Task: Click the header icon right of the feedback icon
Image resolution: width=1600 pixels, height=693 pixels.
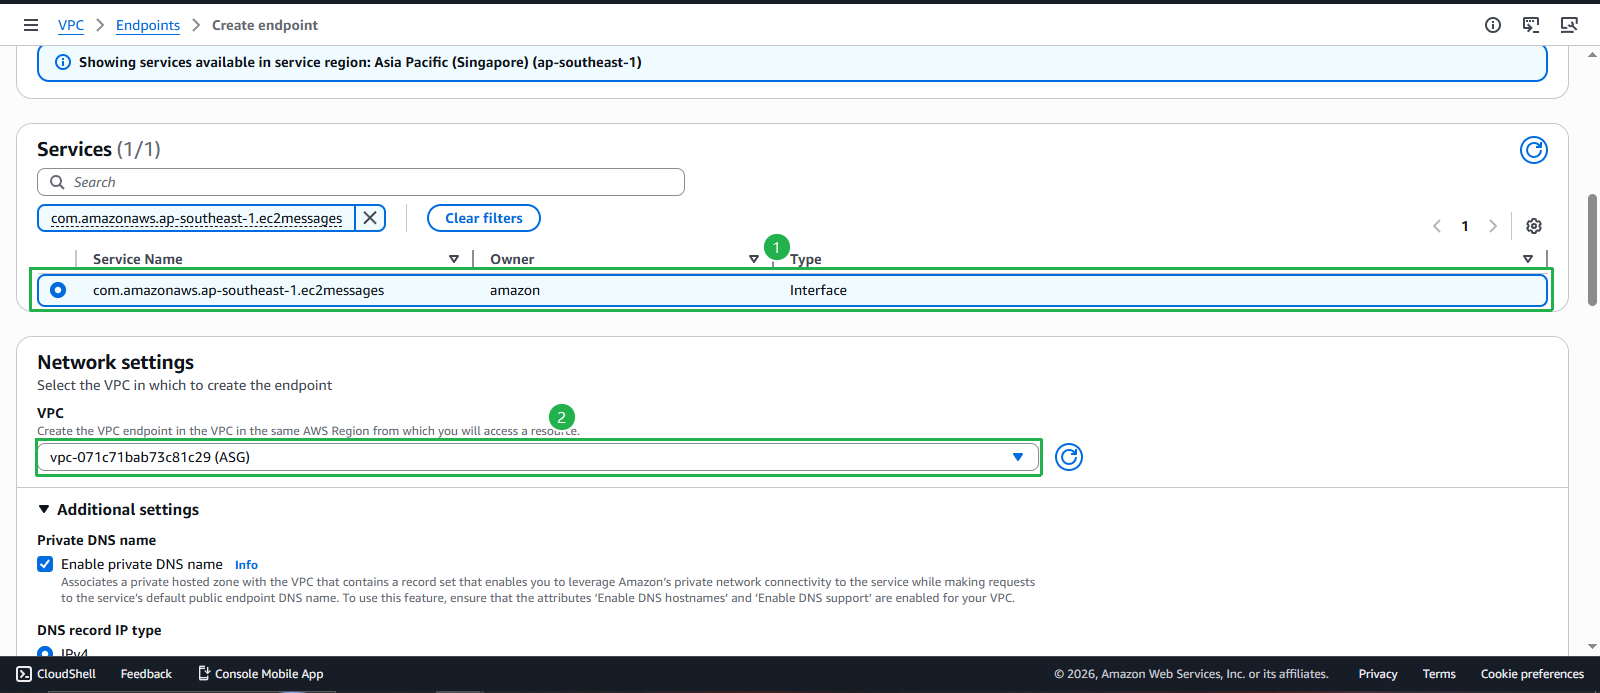Action: click(1569, 25)
